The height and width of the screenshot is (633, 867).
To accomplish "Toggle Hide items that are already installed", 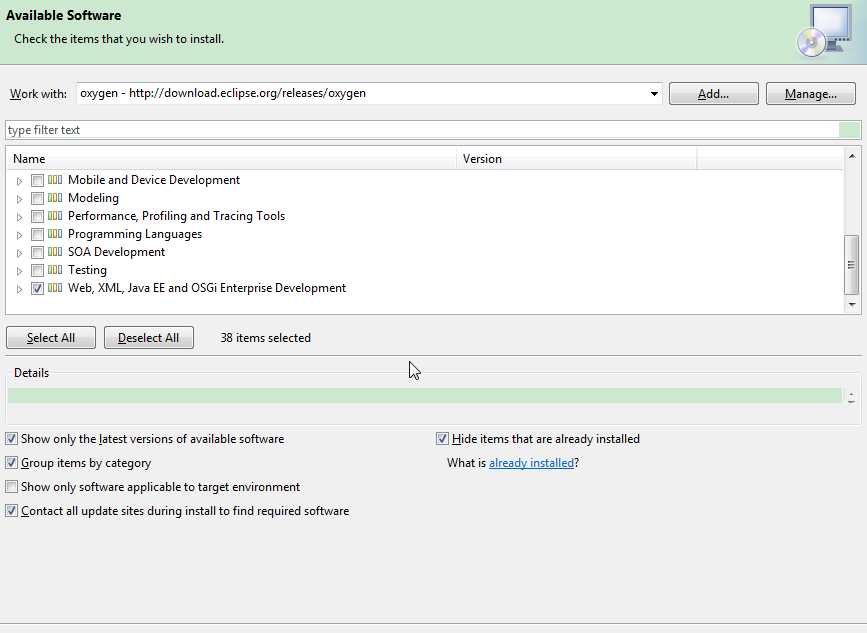I will (x=442, y=439).
